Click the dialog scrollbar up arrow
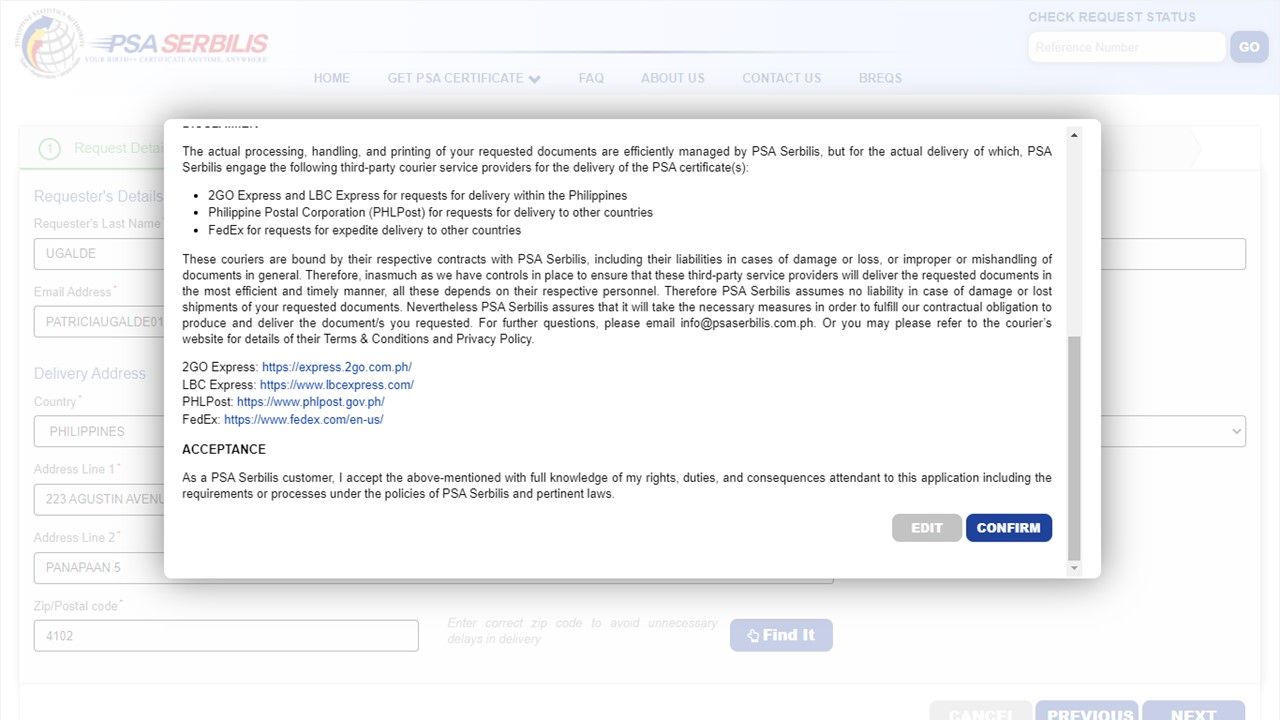 click(1074, 135)
